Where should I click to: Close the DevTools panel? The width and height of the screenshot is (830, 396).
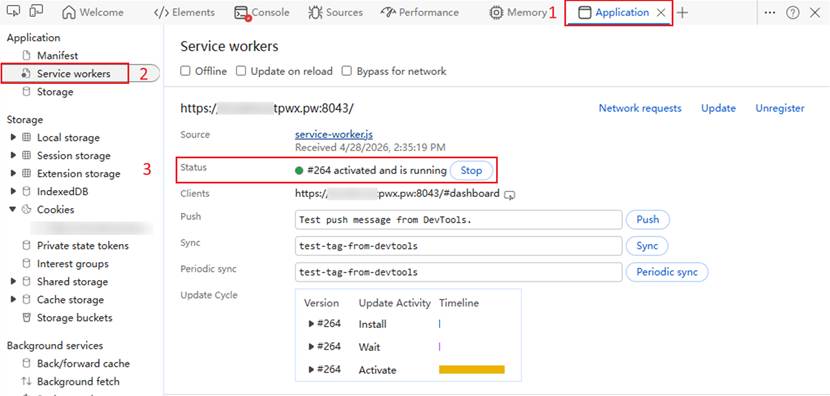(815, 13)
